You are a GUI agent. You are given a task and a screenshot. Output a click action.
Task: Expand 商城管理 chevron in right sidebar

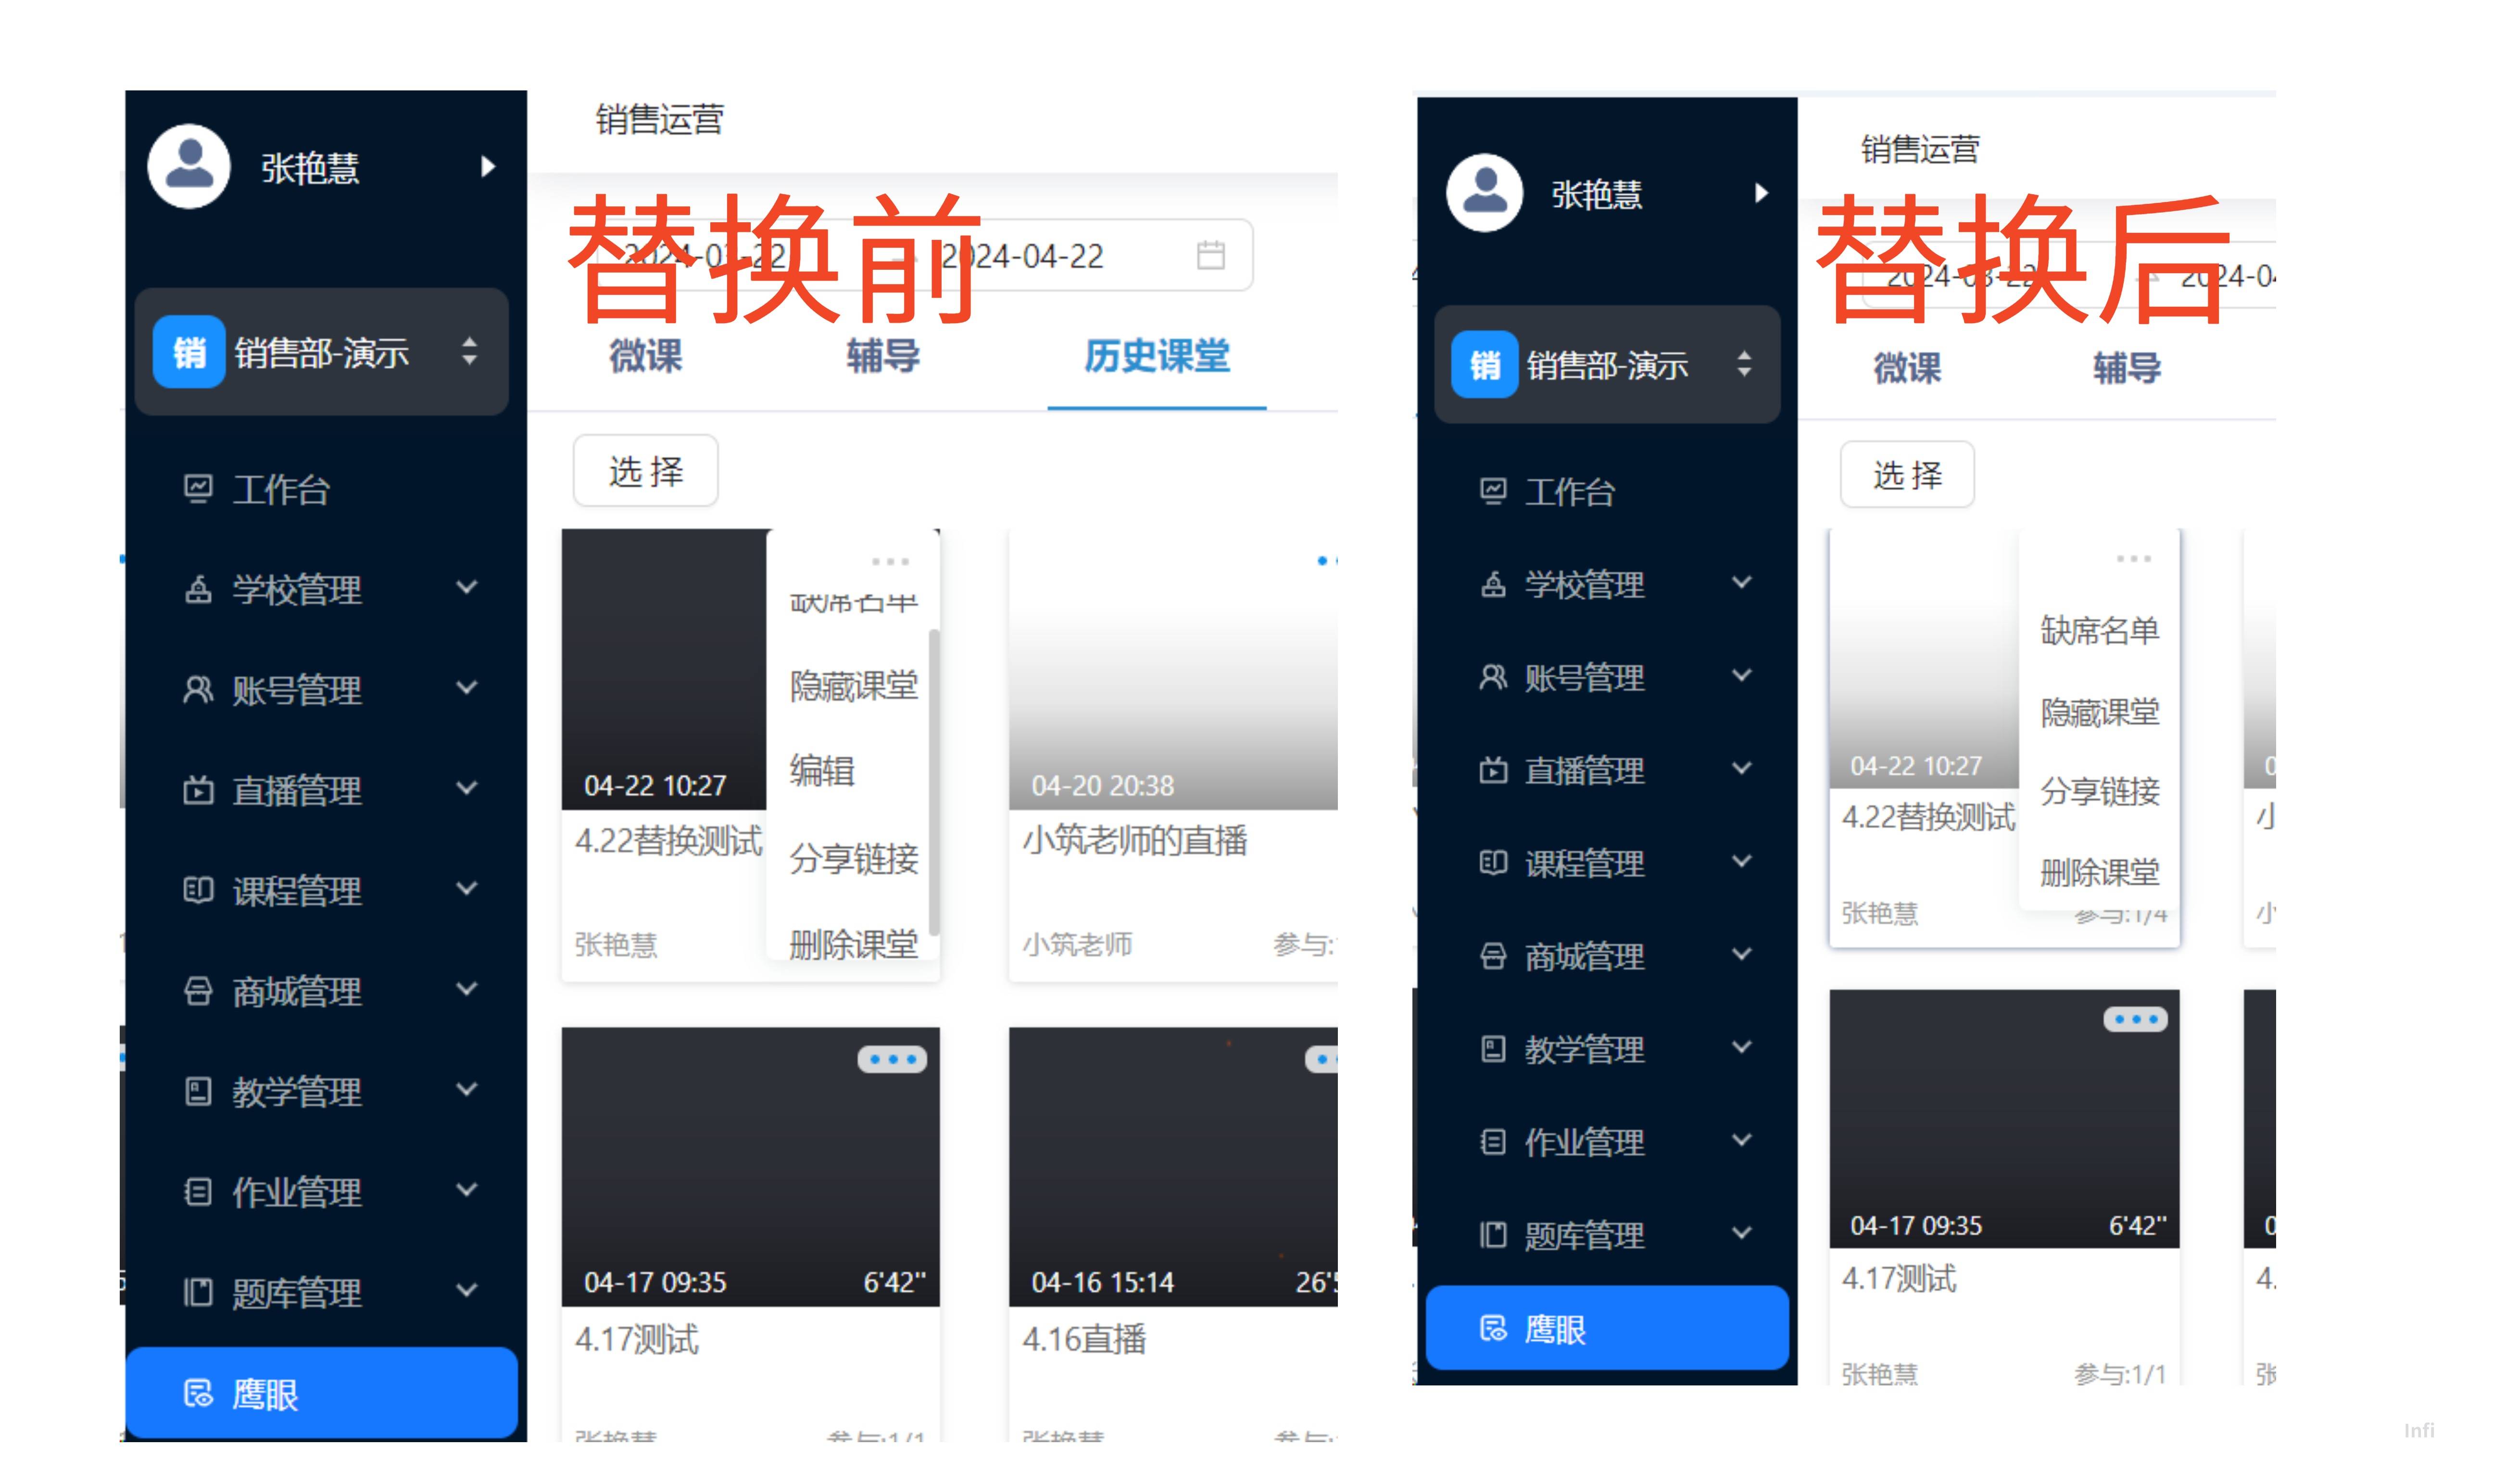tap(1741, 954)
